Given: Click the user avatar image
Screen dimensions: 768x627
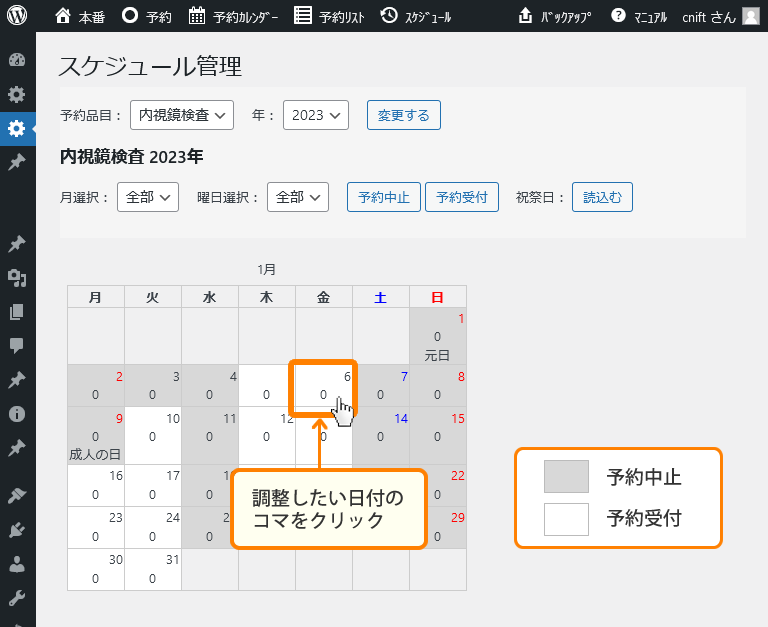Looking at the screenshot, I should [751, 16].
